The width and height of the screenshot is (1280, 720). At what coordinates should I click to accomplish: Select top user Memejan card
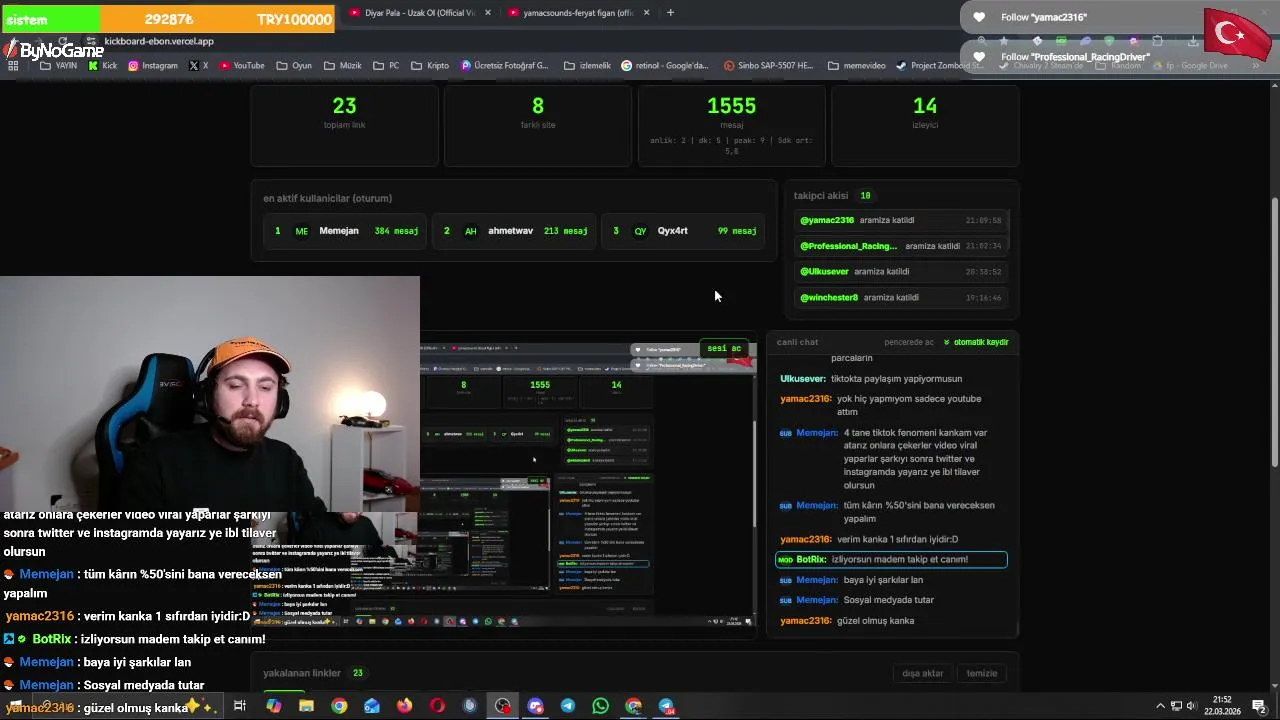point(346,231)
